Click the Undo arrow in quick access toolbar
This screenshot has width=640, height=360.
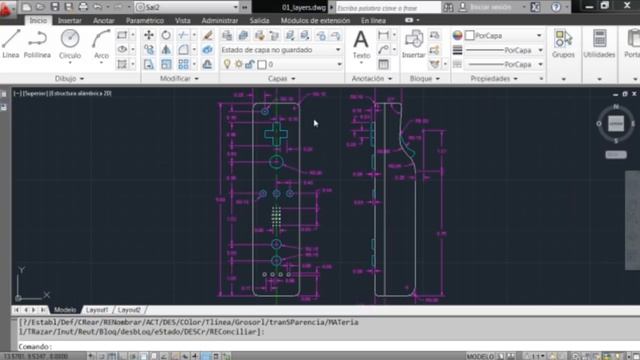[x=97, y=7]
